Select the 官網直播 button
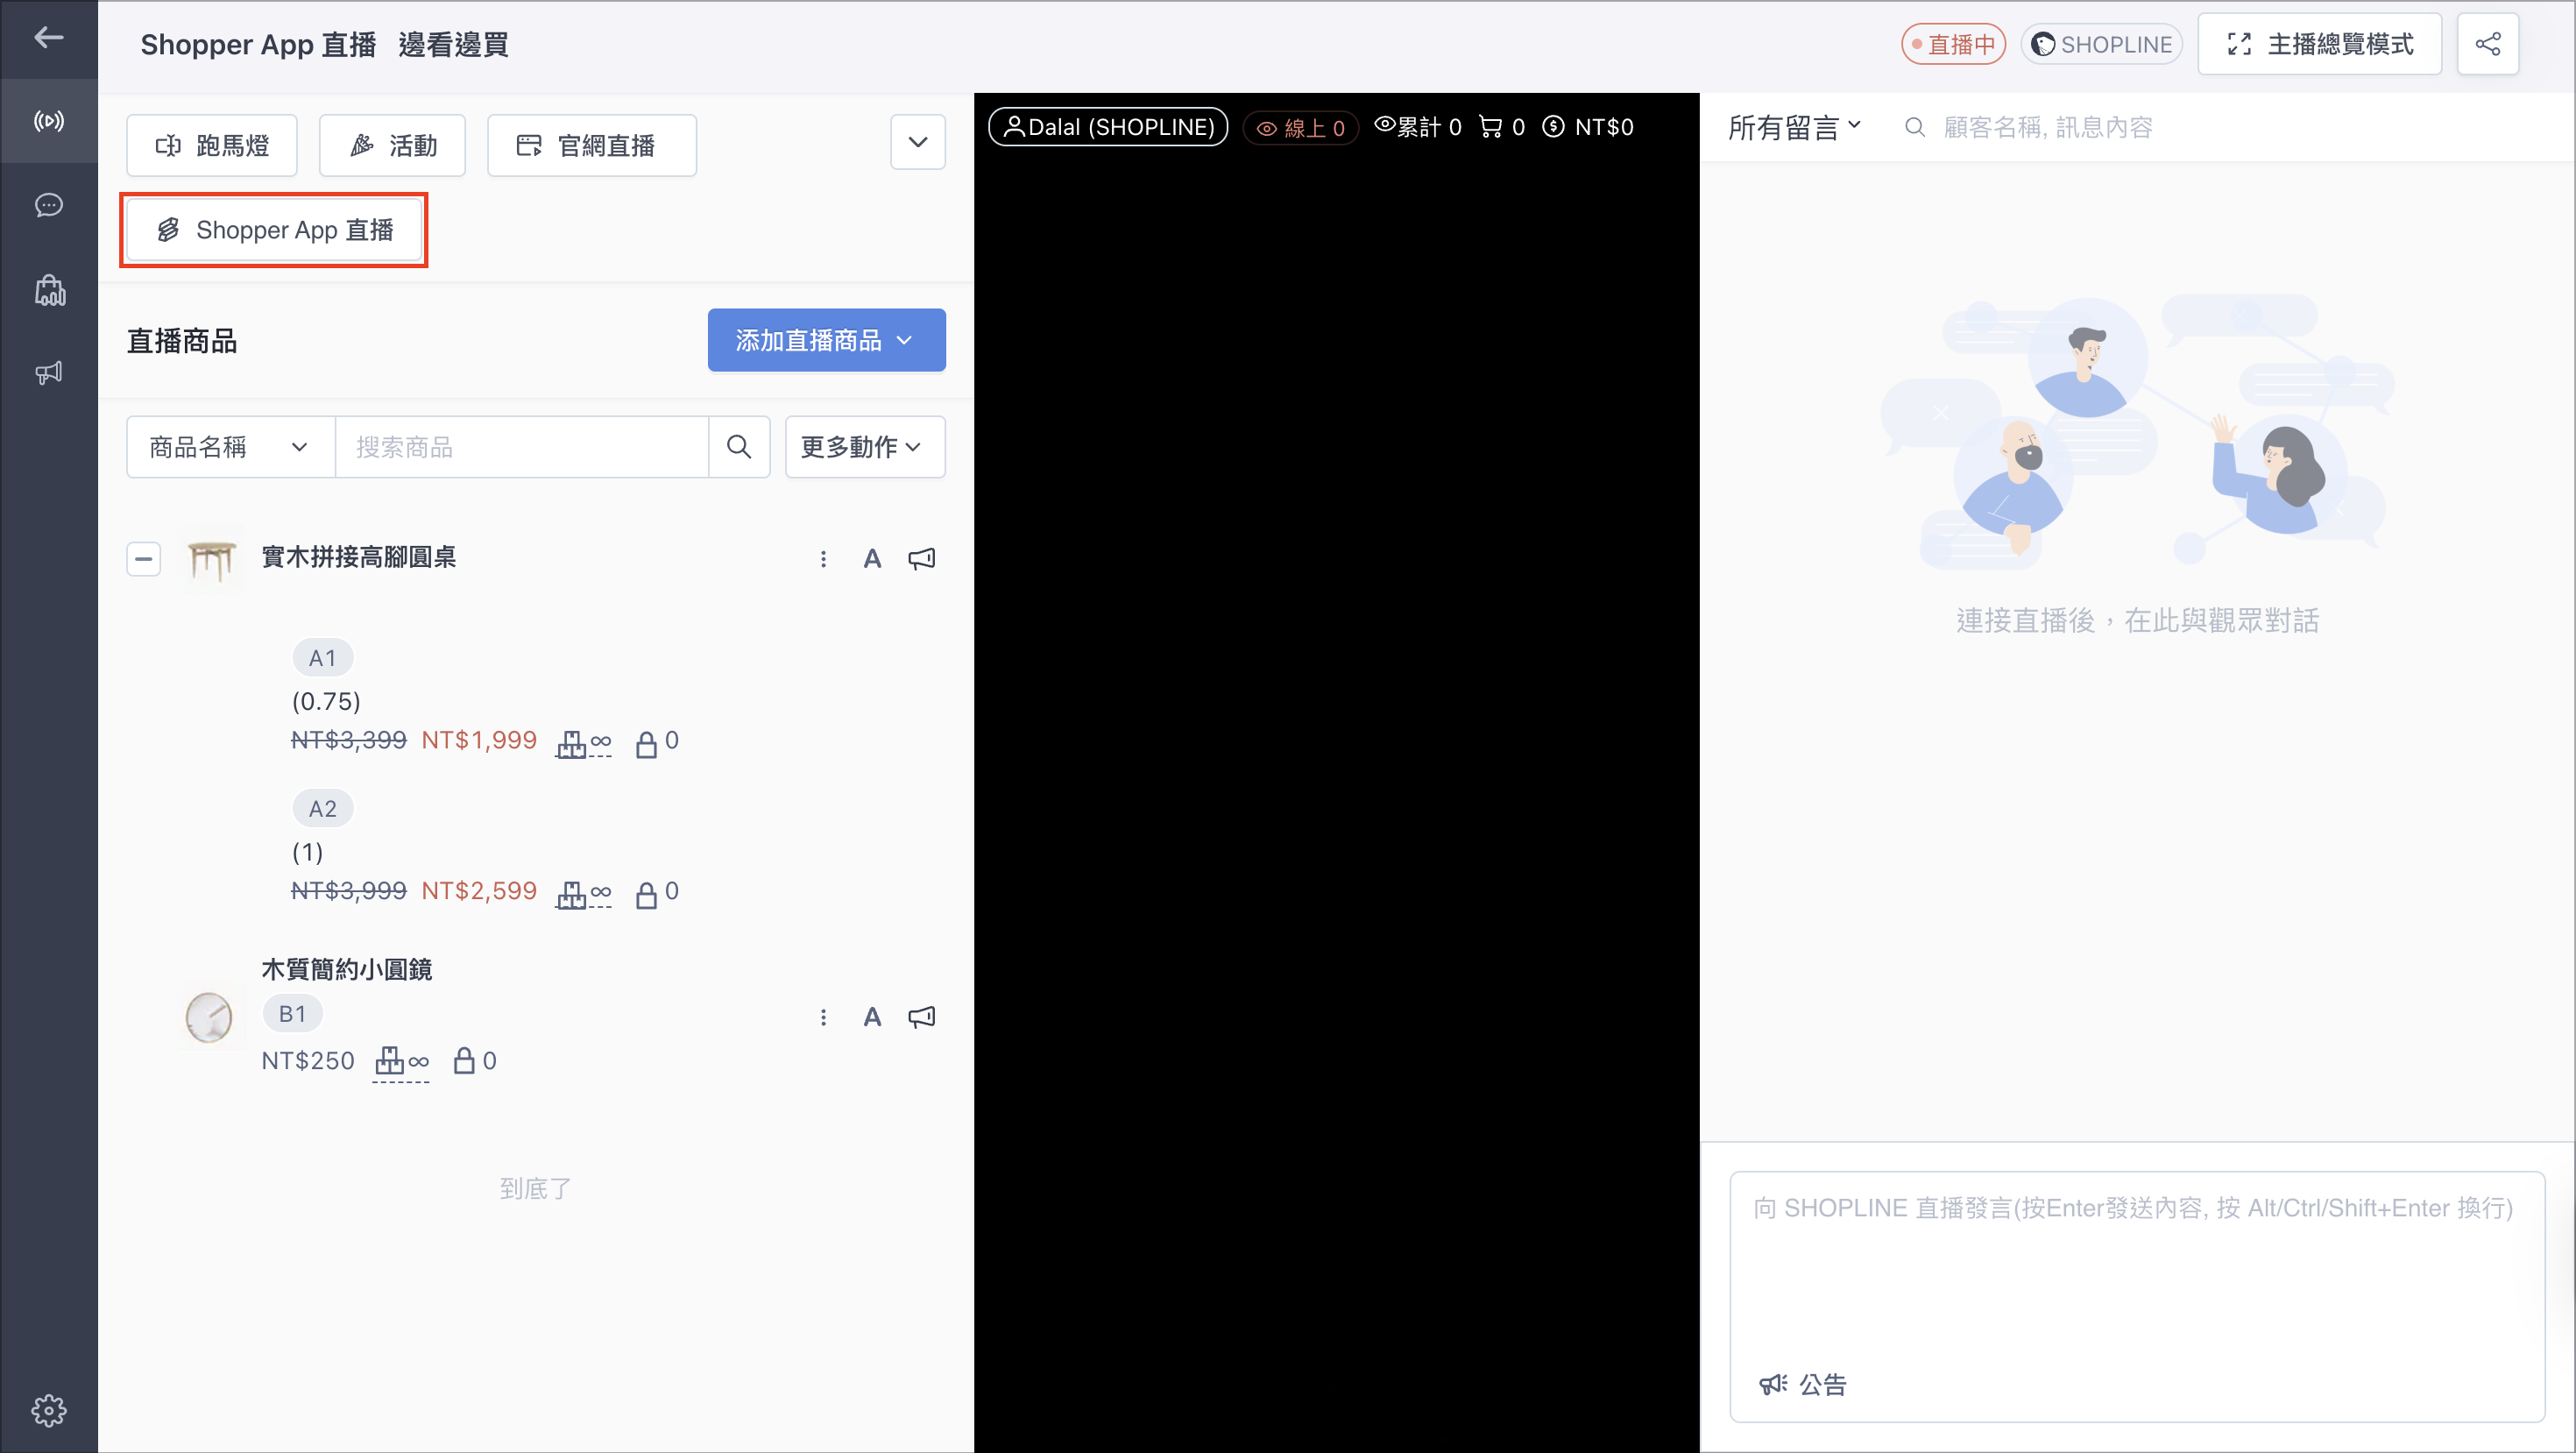Screen dimensions: 2576x1453 pos(591,145)
